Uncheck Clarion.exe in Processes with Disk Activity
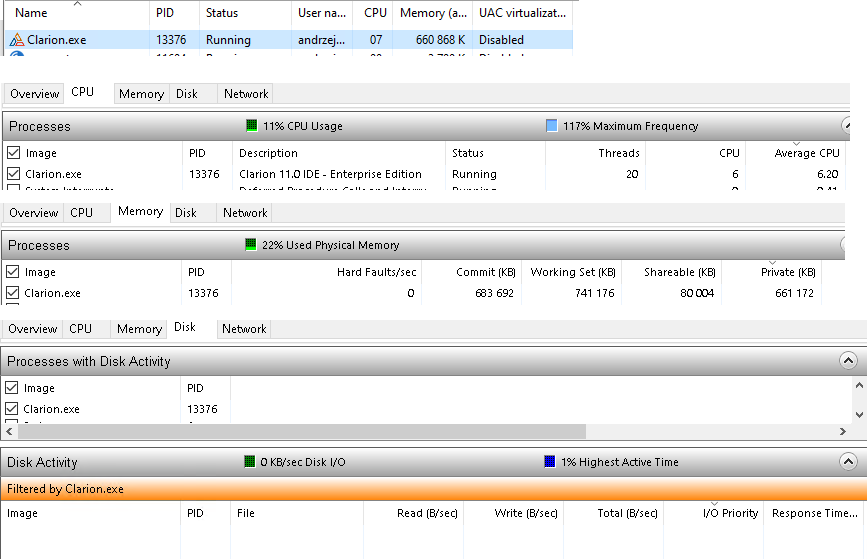Image resolution: width=867 pixels, height=559 pixels. pos(13,409)
